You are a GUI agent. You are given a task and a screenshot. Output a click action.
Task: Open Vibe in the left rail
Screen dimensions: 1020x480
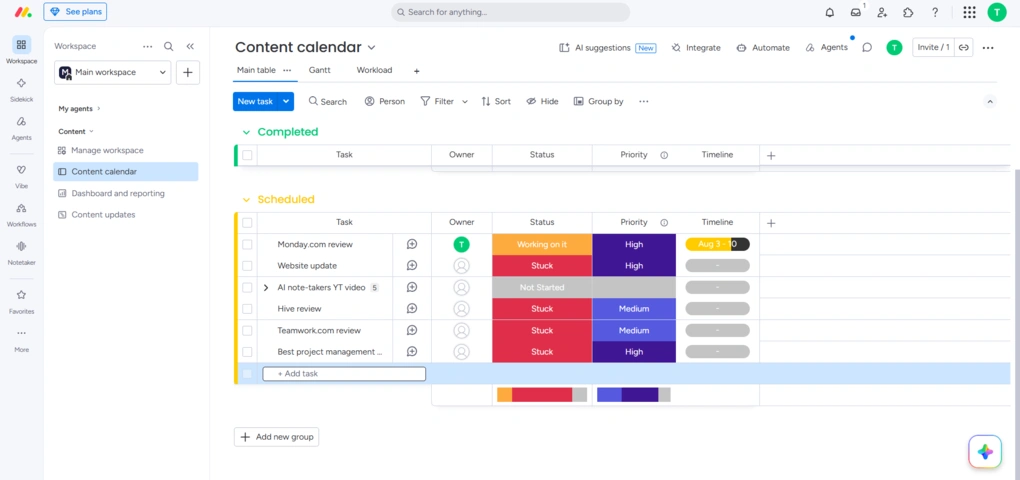(21, 176)
